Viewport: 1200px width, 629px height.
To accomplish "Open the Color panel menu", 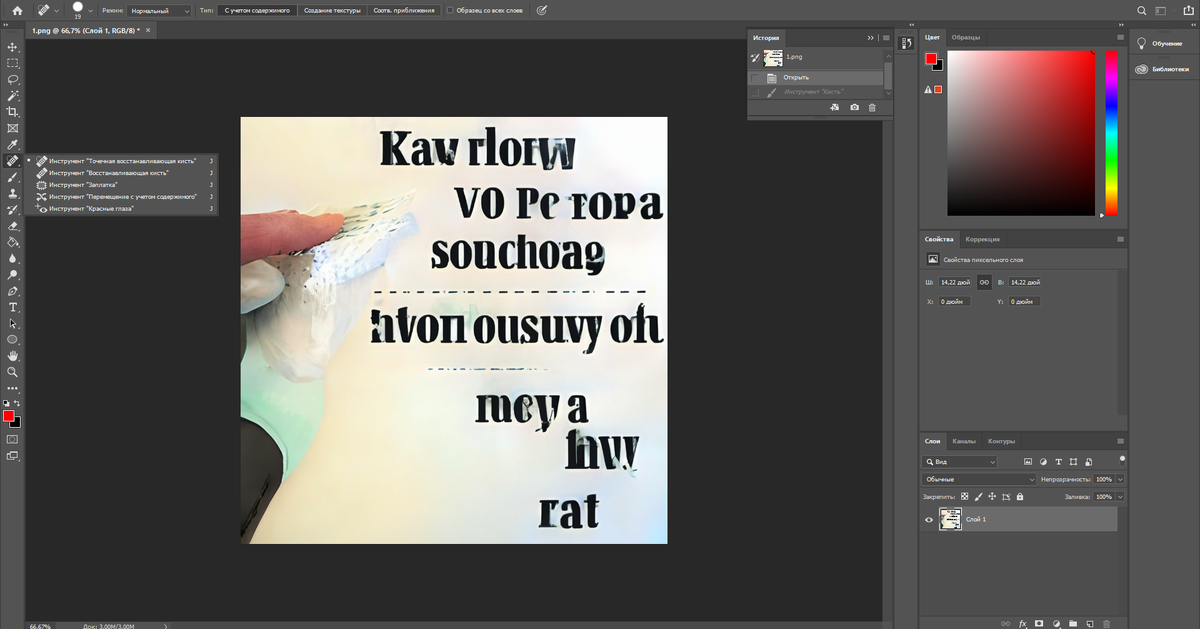I will [x=1120, y=37].
